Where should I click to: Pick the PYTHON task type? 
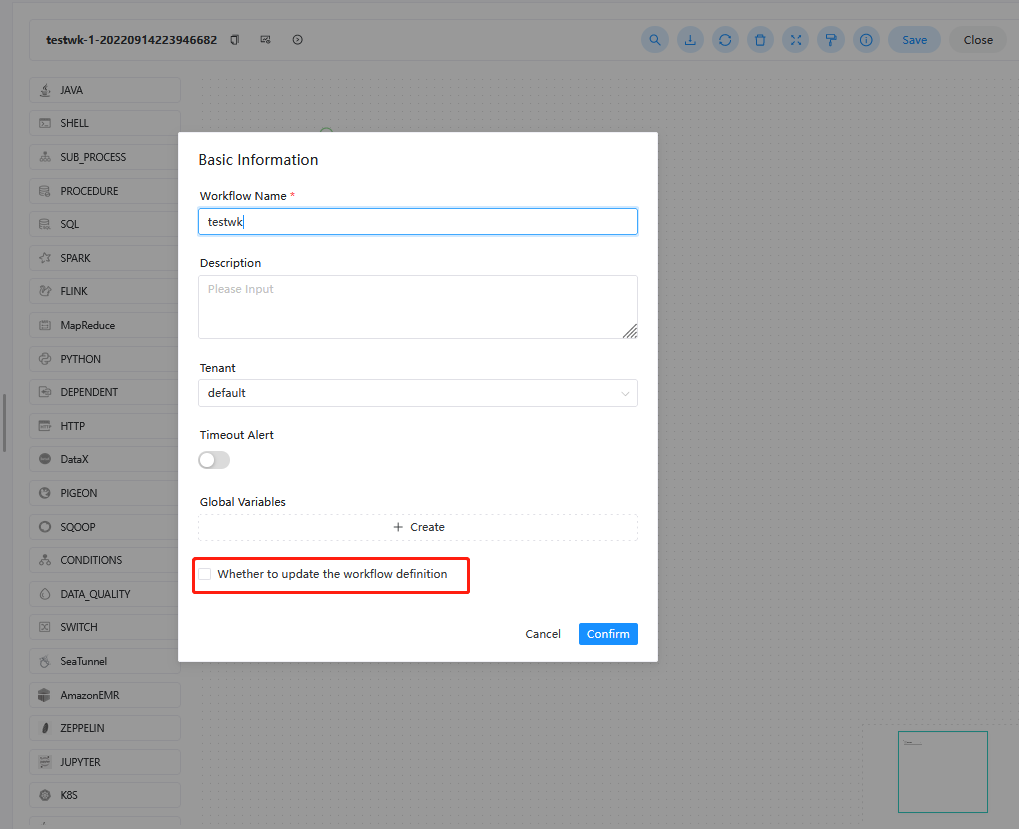[x=105, y=359]
